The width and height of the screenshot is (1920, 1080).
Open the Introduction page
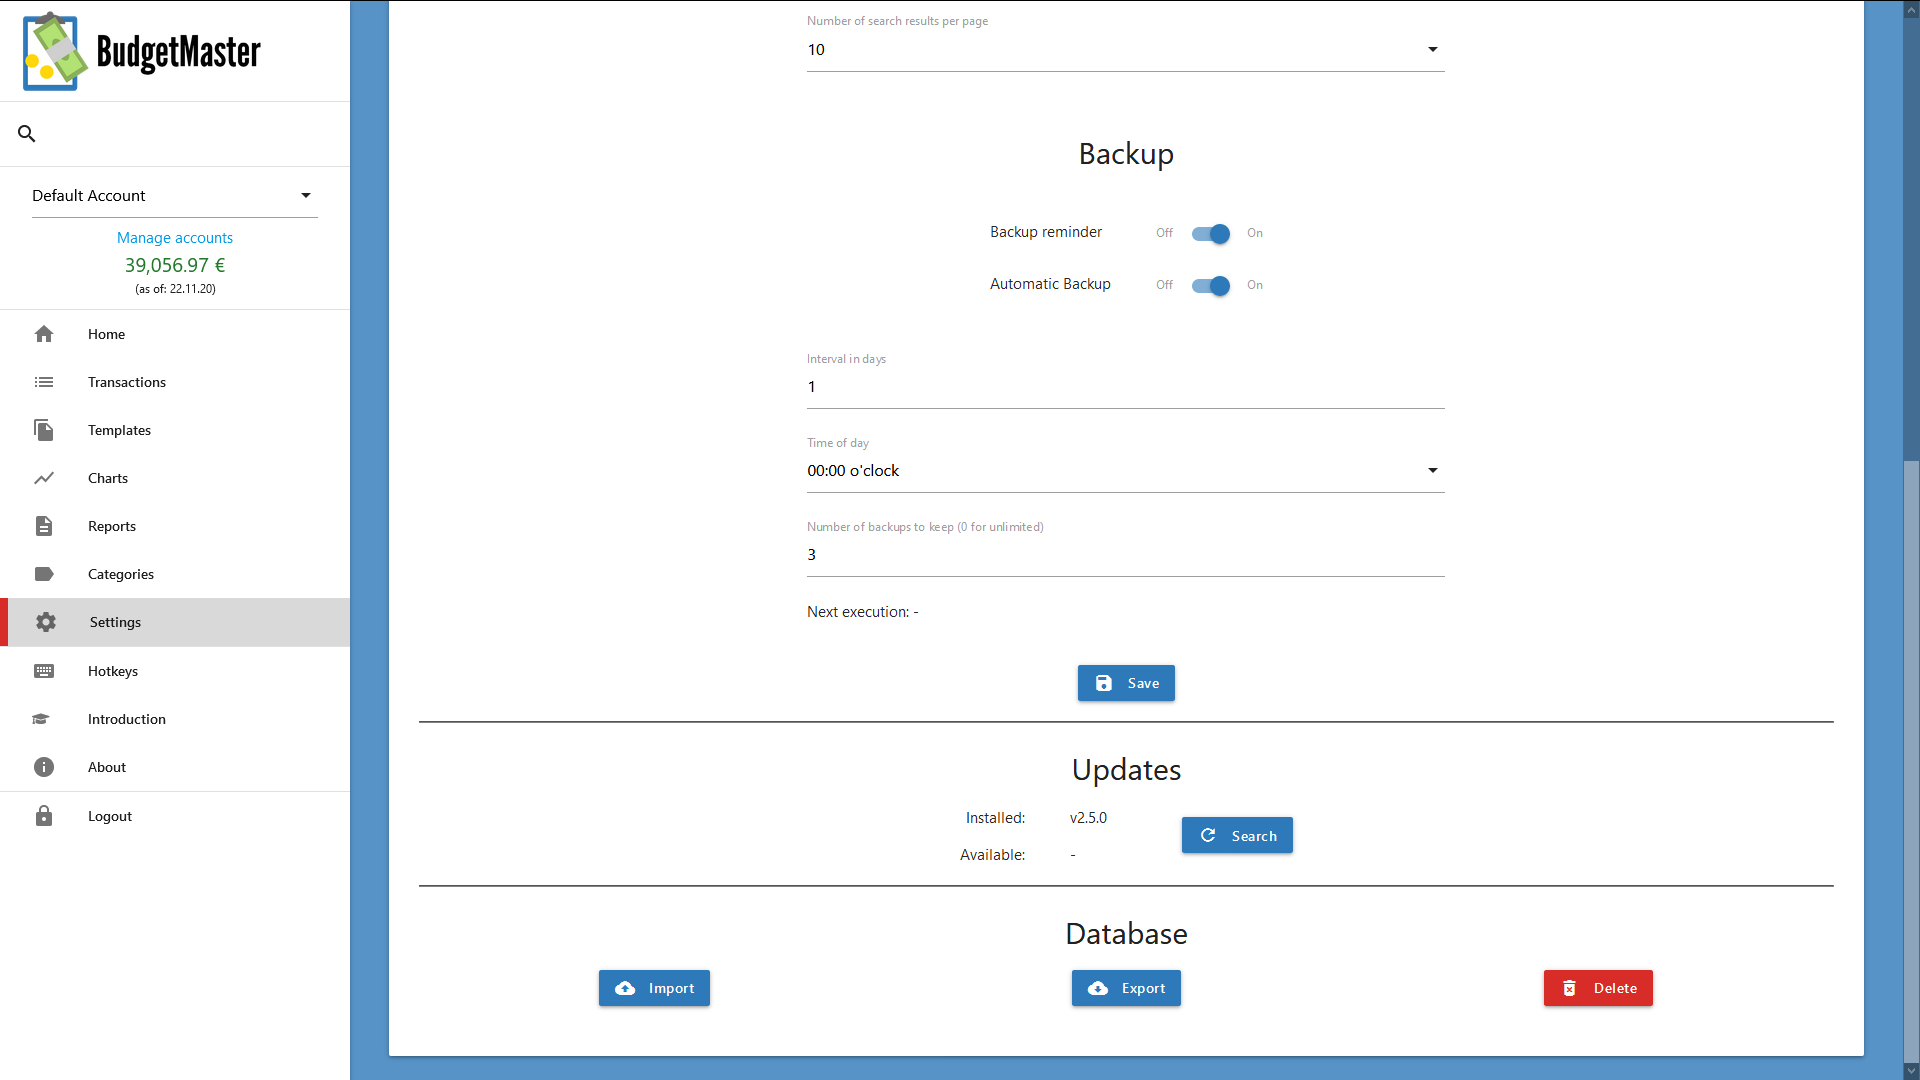(x=175, y=719)
